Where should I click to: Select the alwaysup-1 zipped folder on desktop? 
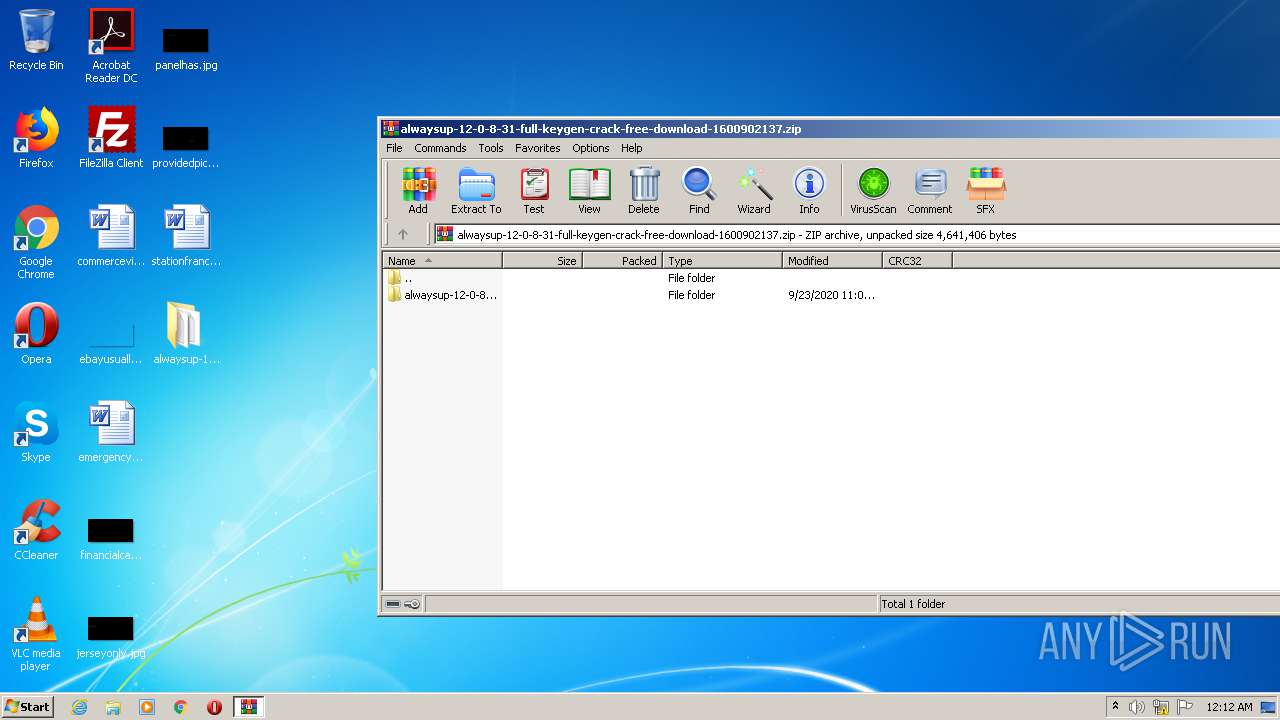pos(186,334)
